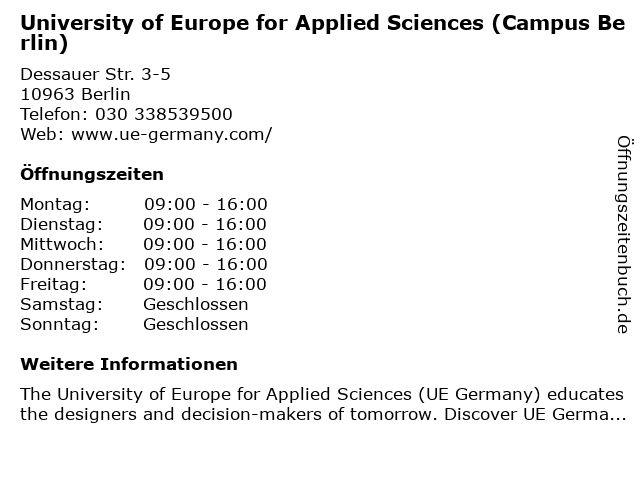Image resolution: width=640 pixels, height=480 pixels.
Task: Click the Donnerstag 09:00 - 16:00 entry
Action: (x=206, y=264)
